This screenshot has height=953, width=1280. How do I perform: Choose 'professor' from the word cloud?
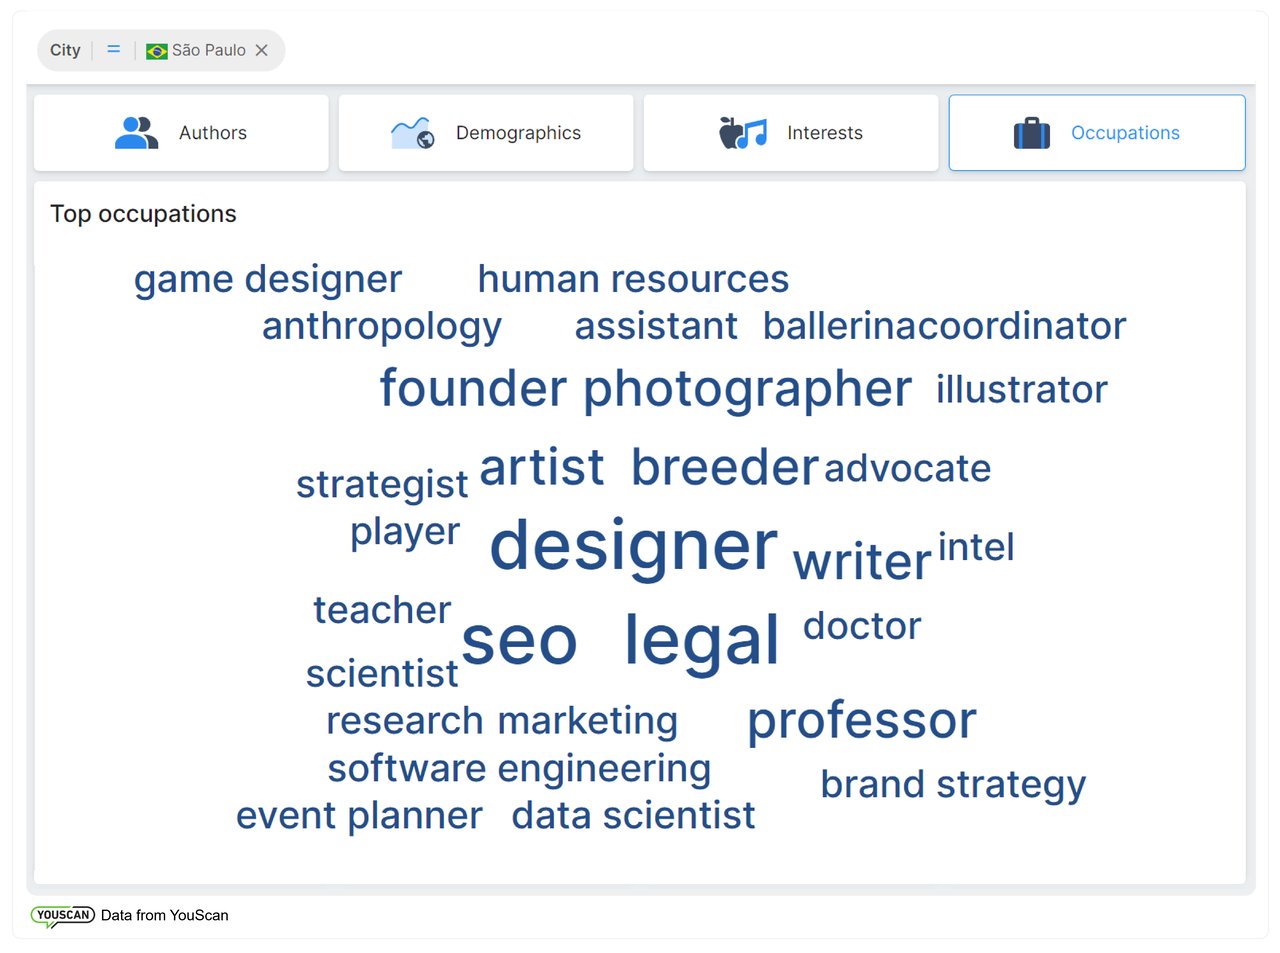(861, 720)
